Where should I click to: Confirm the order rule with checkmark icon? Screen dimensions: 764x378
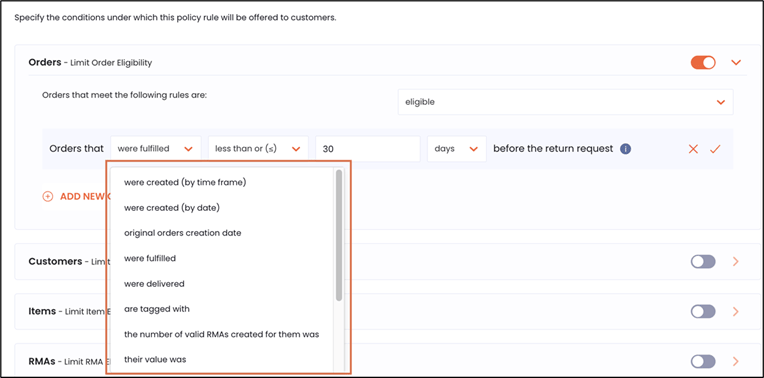tap(715, 149)
